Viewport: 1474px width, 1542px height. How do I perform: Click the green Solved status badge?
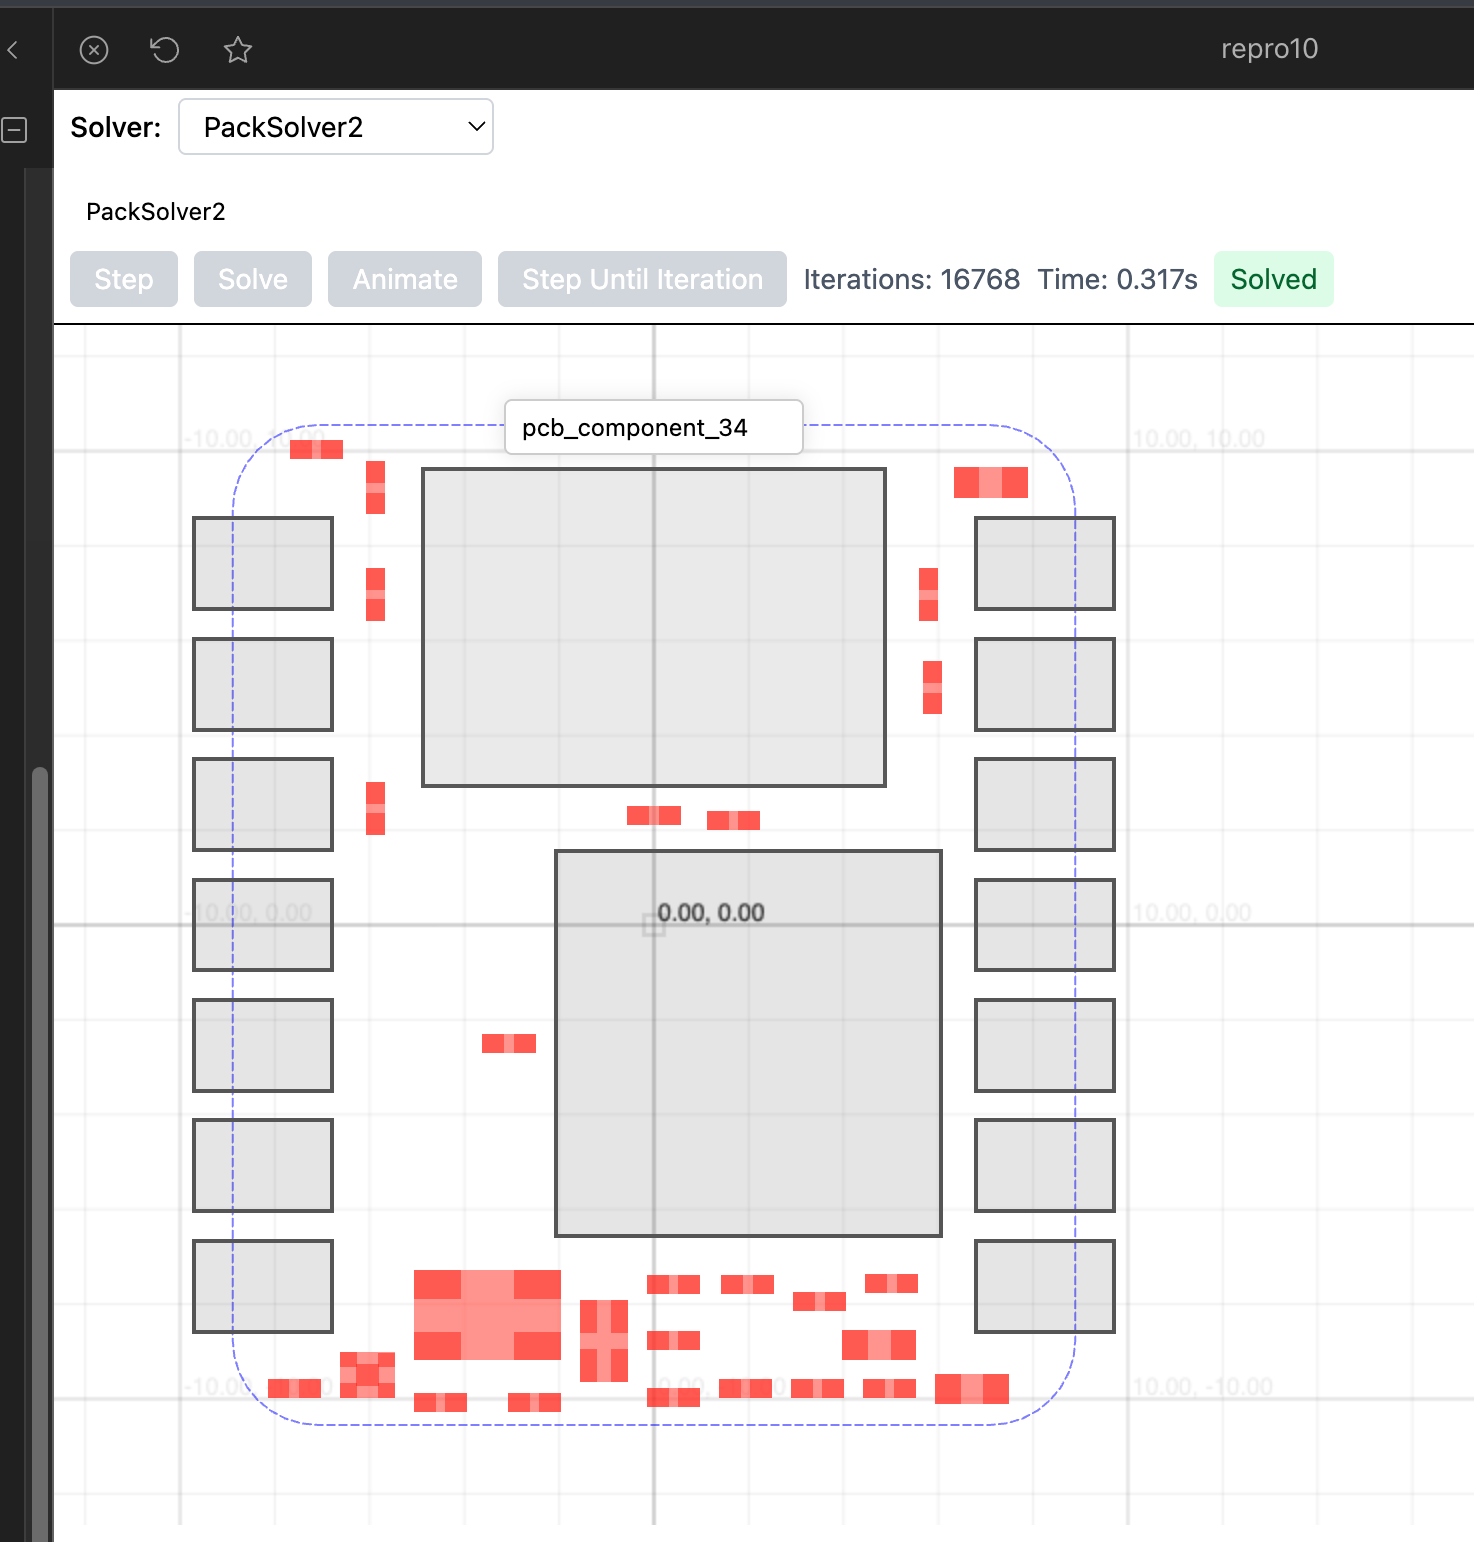coord(1274,279)
